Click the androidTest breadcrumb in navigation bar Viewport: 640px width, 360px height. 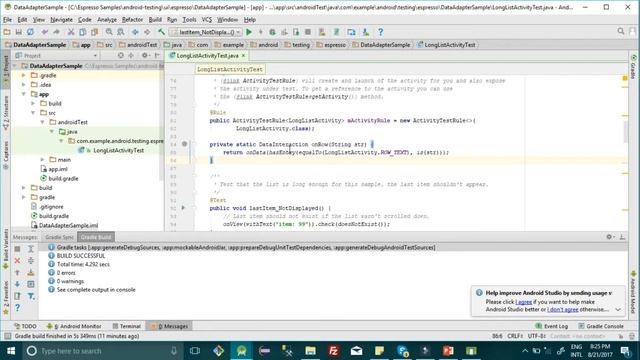coord(138,44)
